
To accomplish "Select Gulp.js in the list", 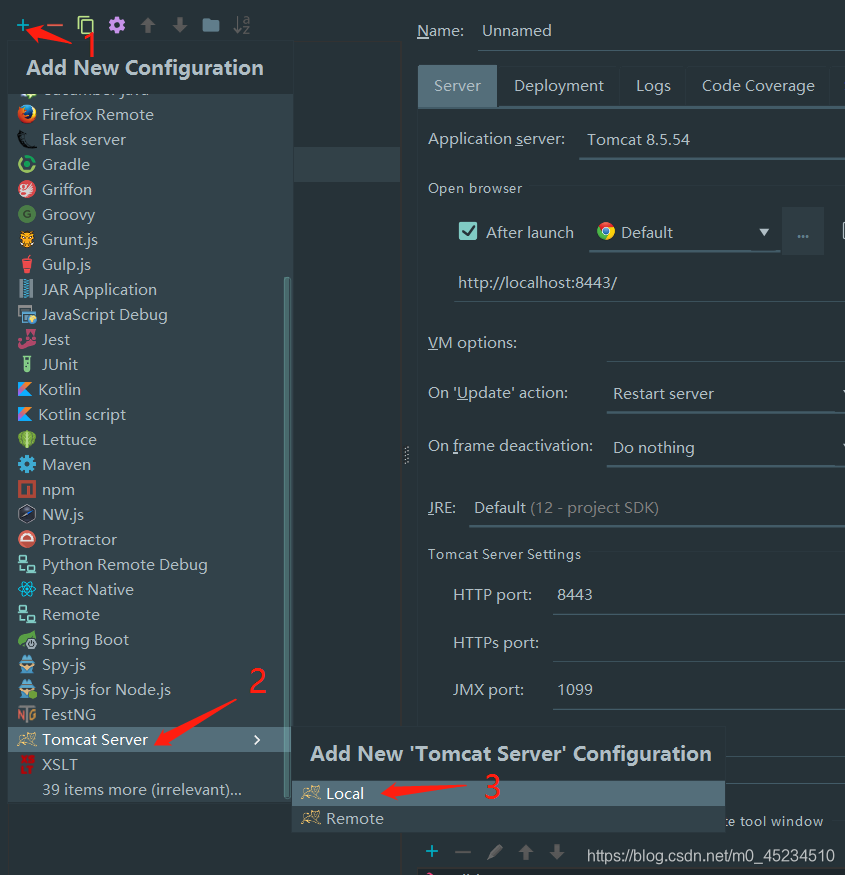I will 151,265.
